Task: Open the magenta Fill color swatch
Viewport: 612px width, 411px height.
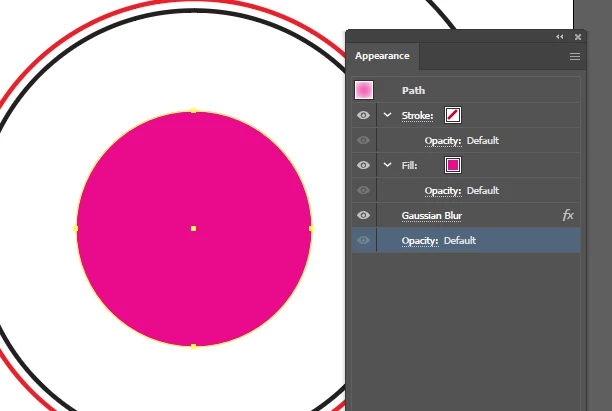Action: [453, 165]
